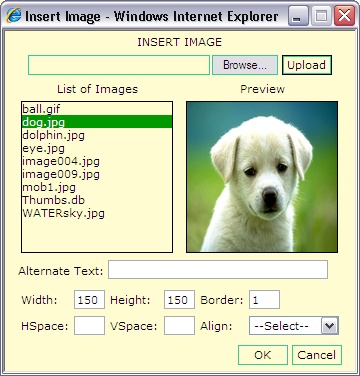Choose Thumbs.db from the list
Screen dimensions: 360x376
(x=97, y=200)
